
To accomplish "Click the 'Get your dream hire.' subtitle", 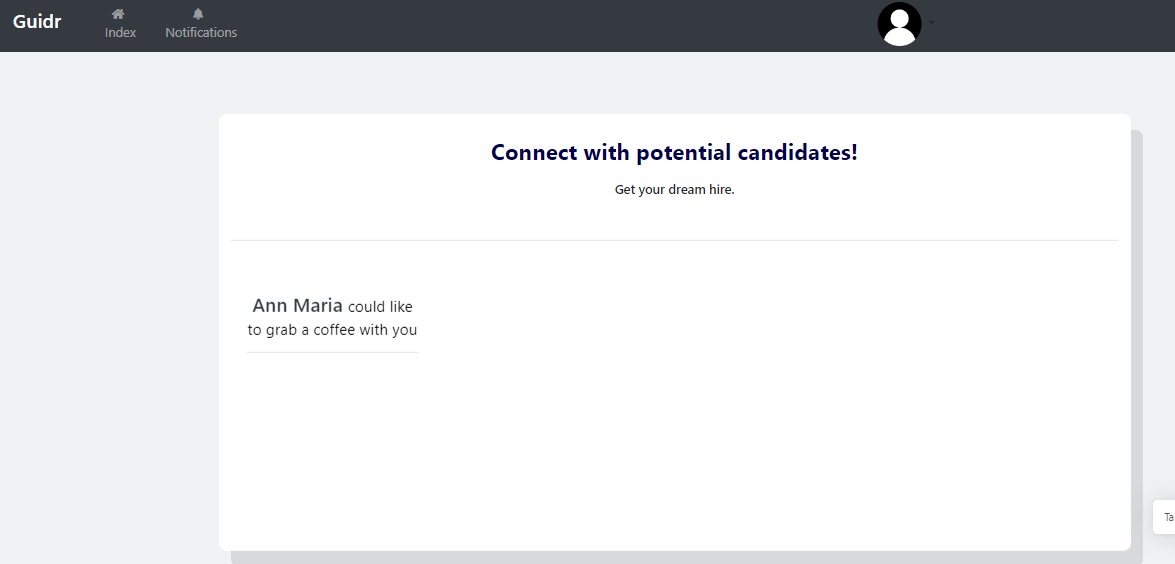I will [x=674, y=190].
